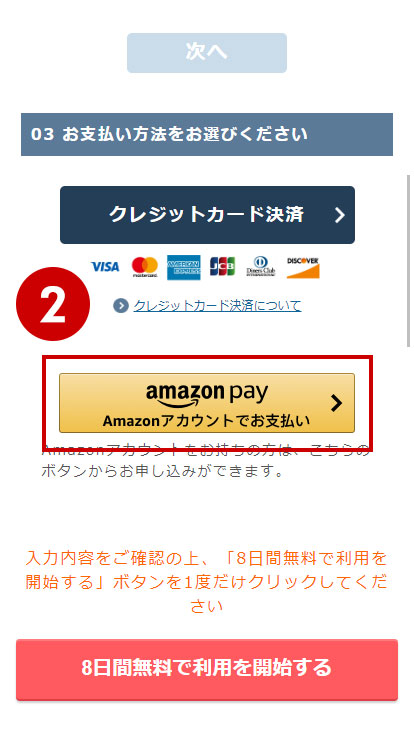Click the 次へ button
Viewport: 414px width, 753px height.
207,53
